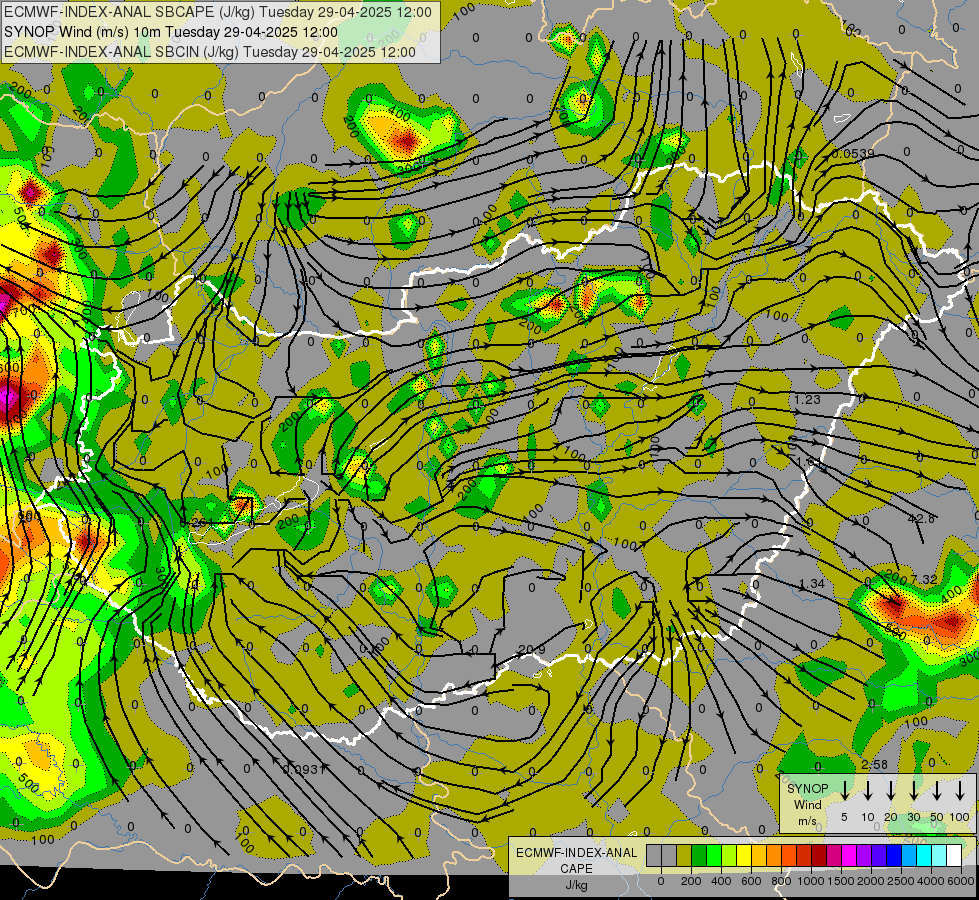Select the white CAPE legend swatch
Image resolution: width=979 pixels, height=900 pixels.
tap(955, 855)
